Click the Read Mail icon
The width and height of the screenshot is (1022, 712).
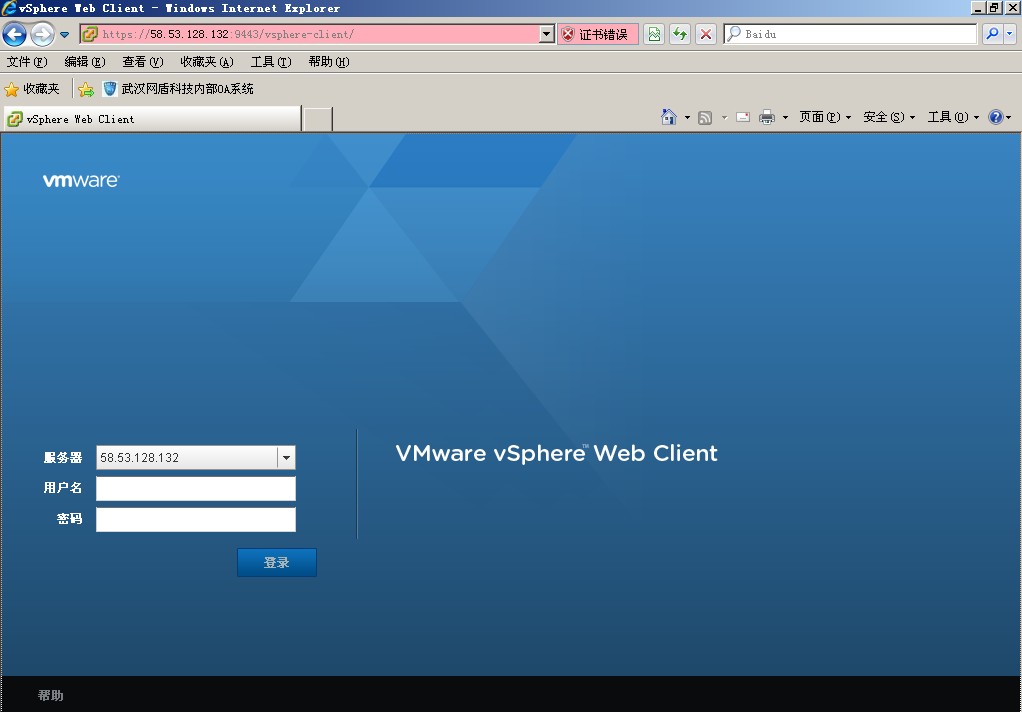click(x=742, y=117)
